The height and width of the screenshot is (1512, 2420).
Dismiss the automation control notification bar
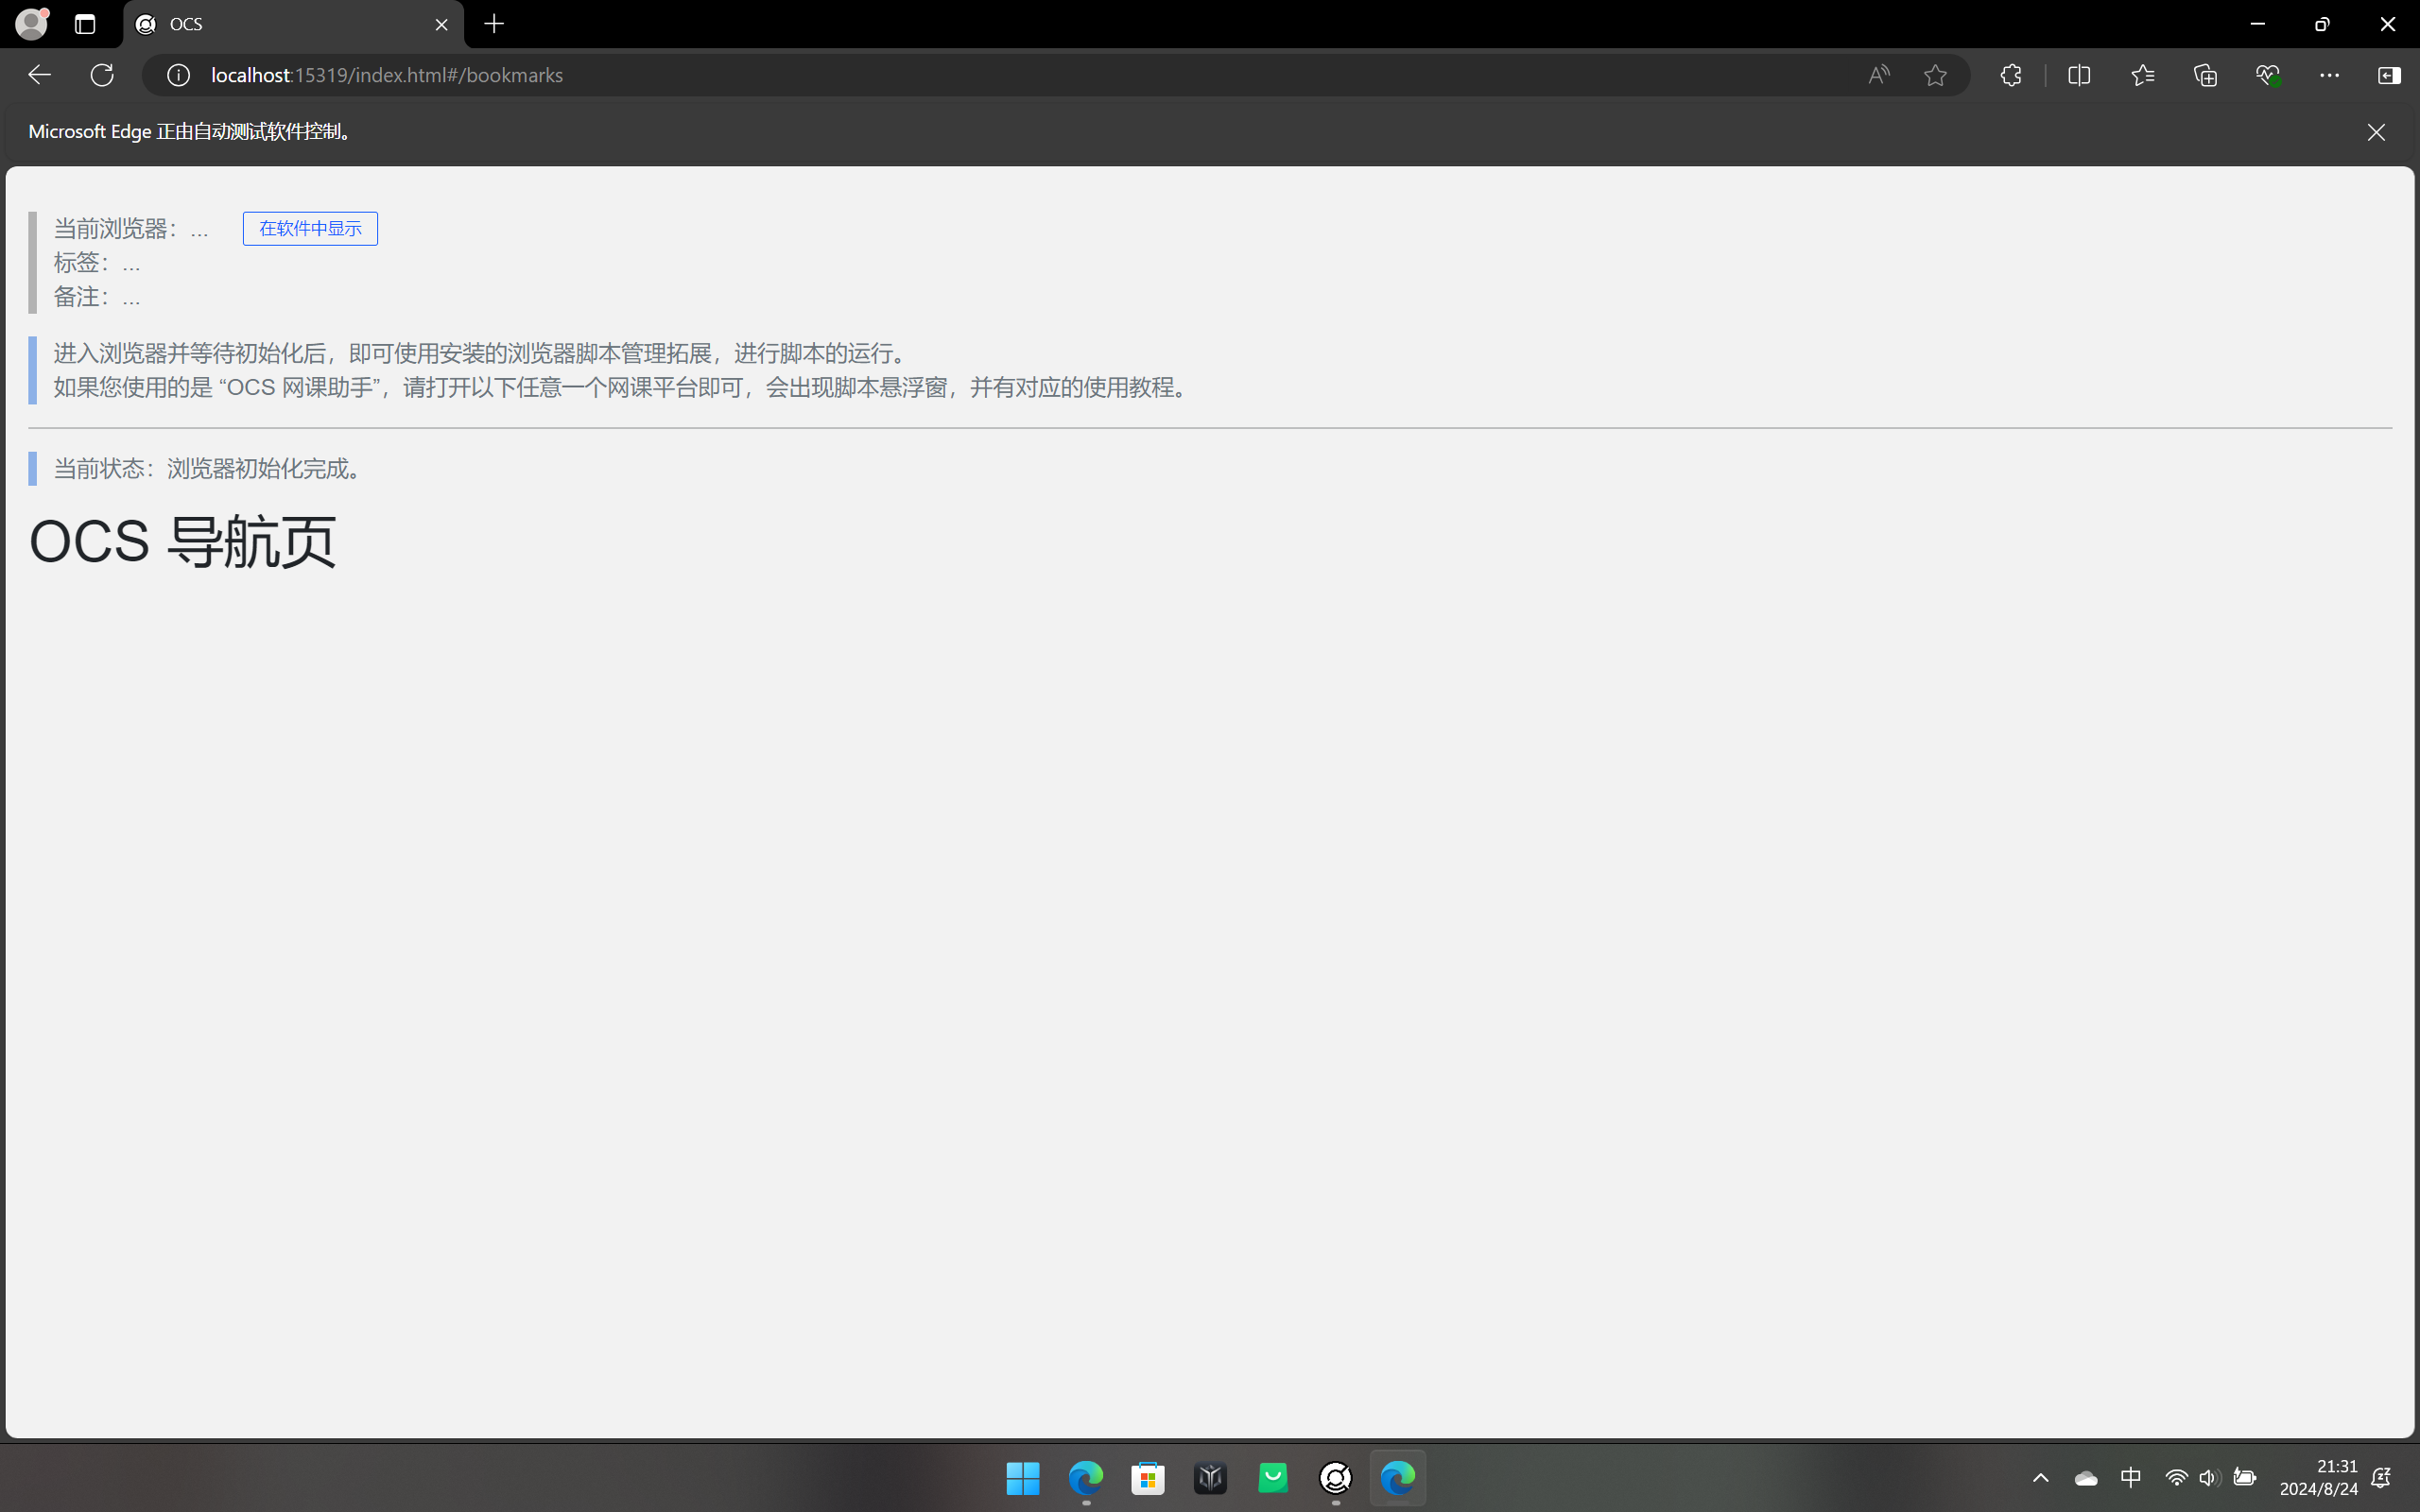(x=2376, y=132)
